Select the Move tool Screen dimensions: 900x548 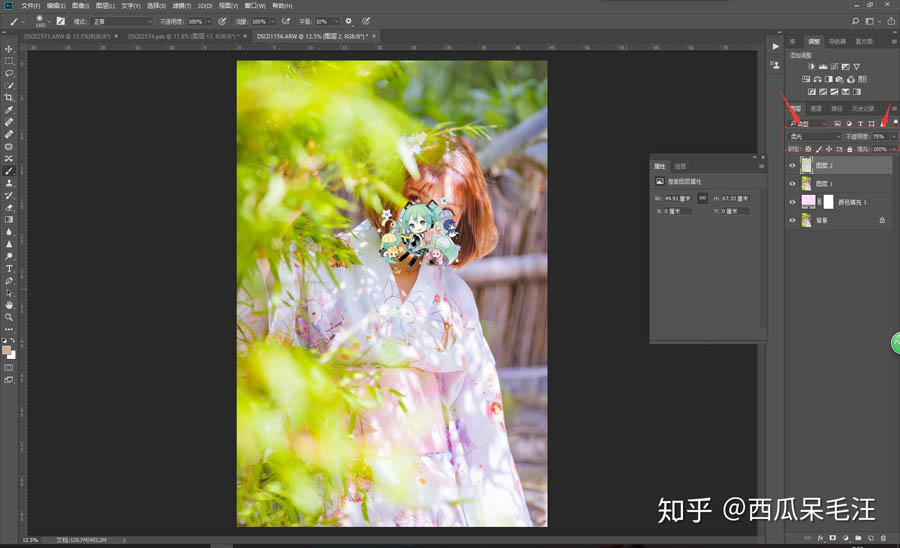pyautogui.click(x=9, y=49)
